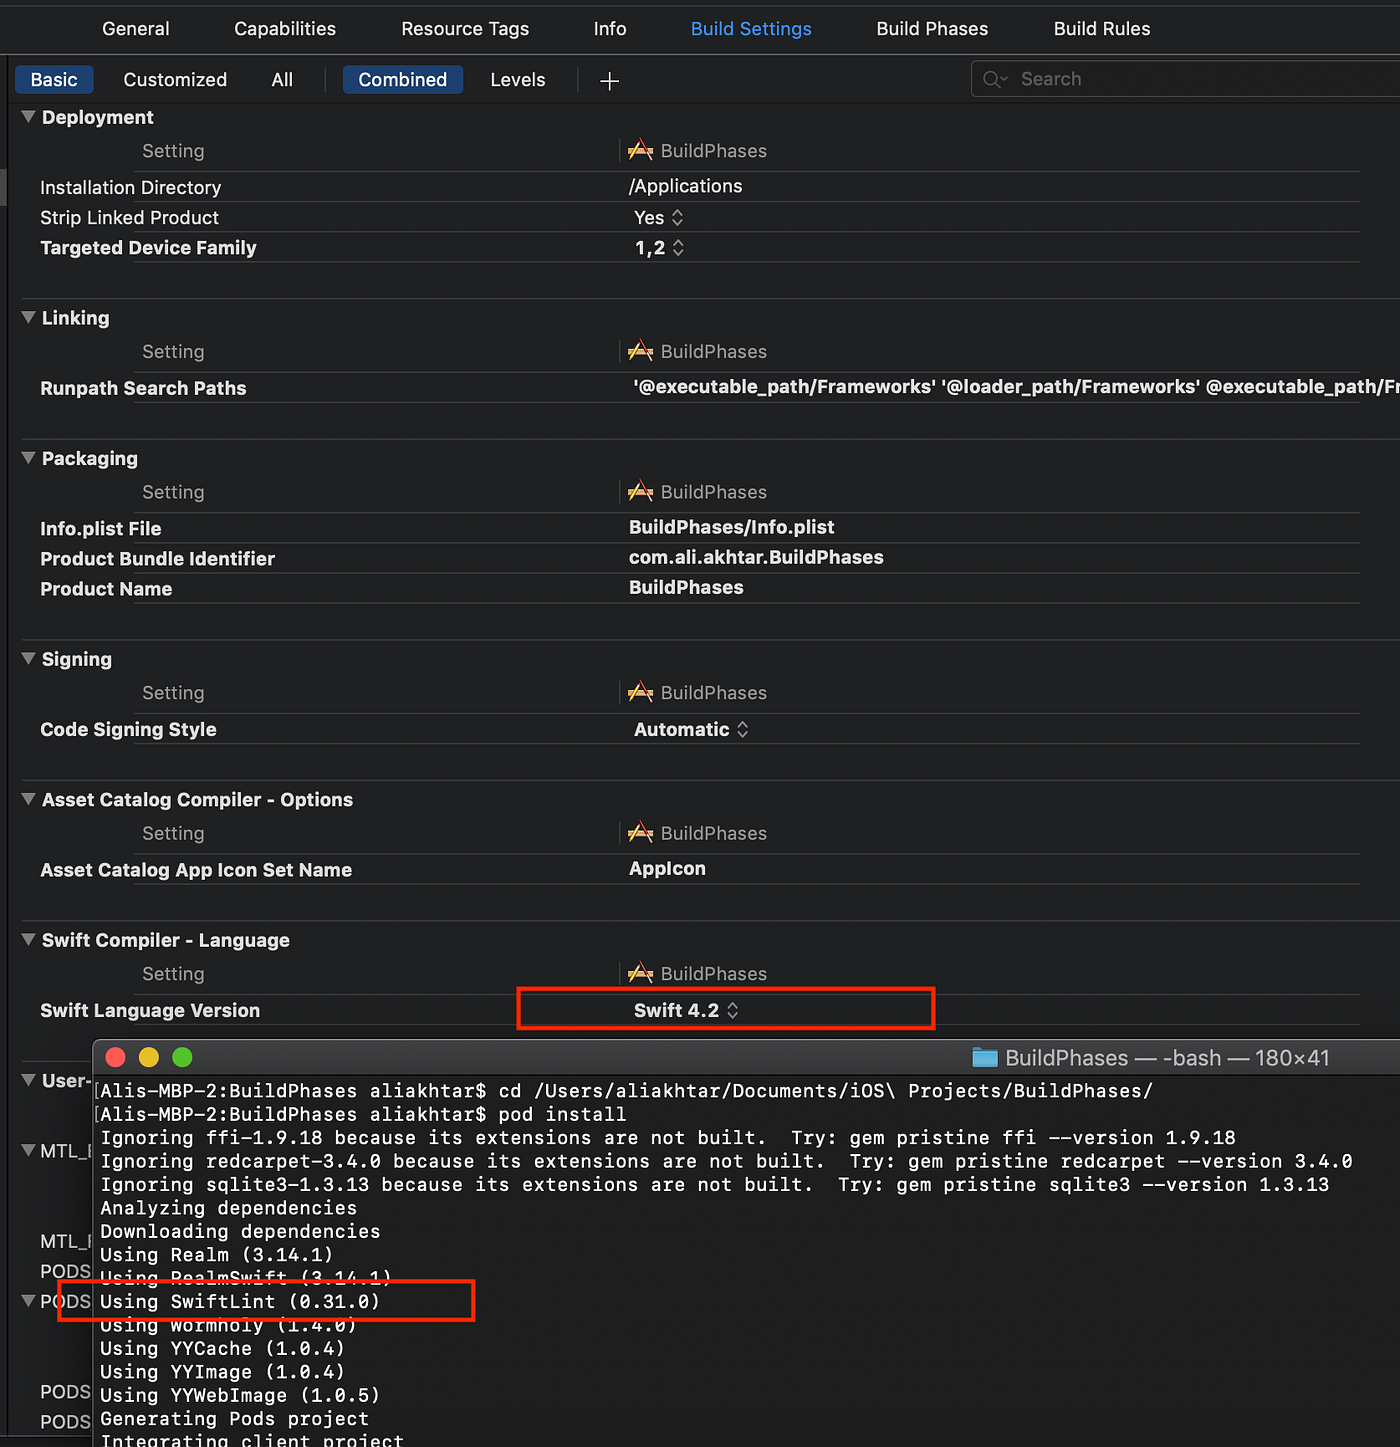Collapse the User-Defined section

coord(28,1080)
